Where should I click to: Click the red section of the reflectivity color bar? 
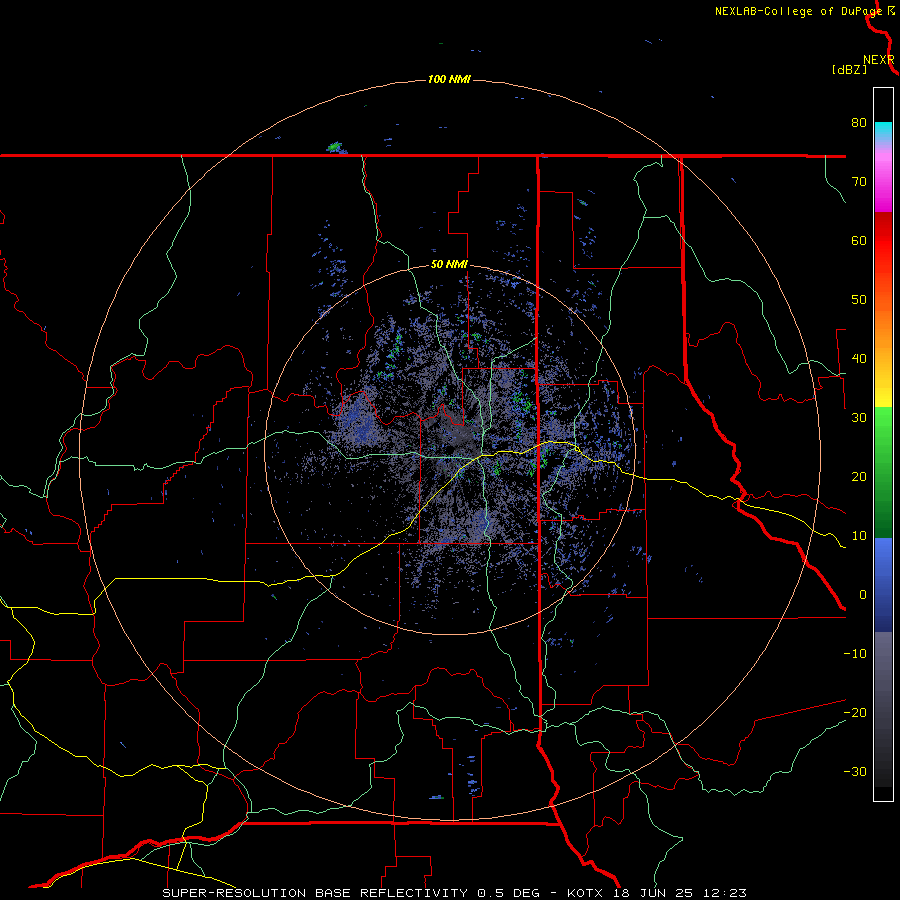click(883, 241)
